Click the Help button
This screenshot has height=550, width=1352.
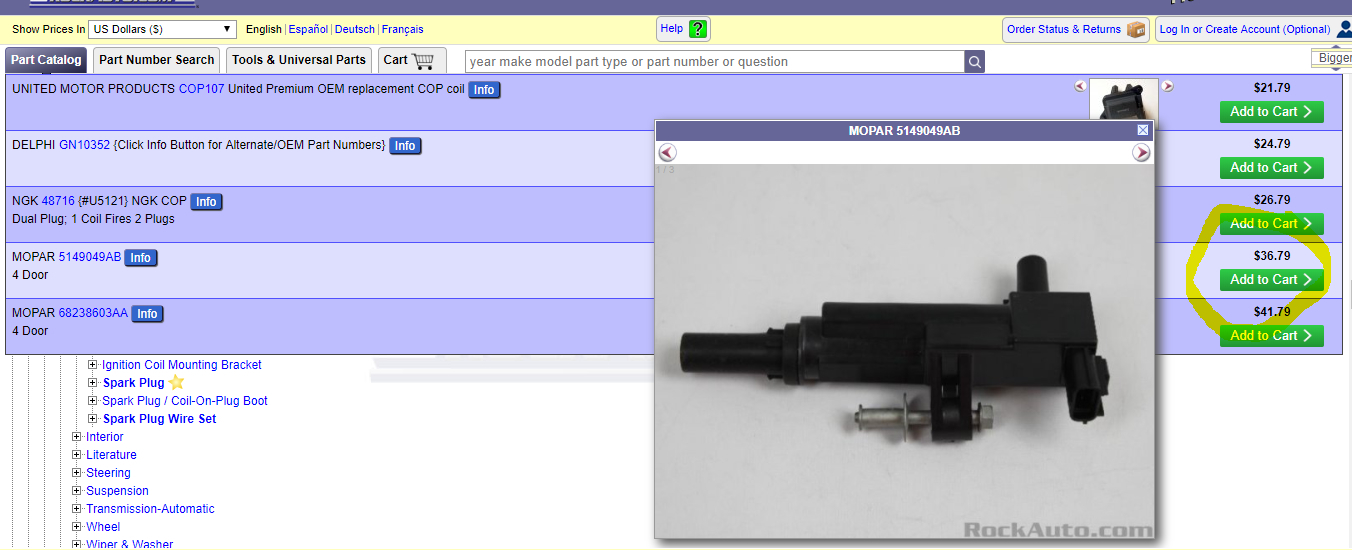pos(684,29)
